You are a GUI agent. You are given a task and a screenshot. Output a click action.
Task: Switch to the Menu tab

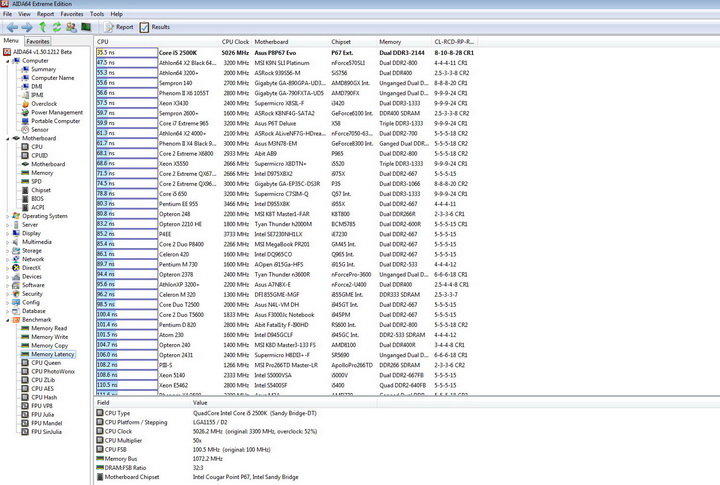pyautogui.click(x=11, y=40)
